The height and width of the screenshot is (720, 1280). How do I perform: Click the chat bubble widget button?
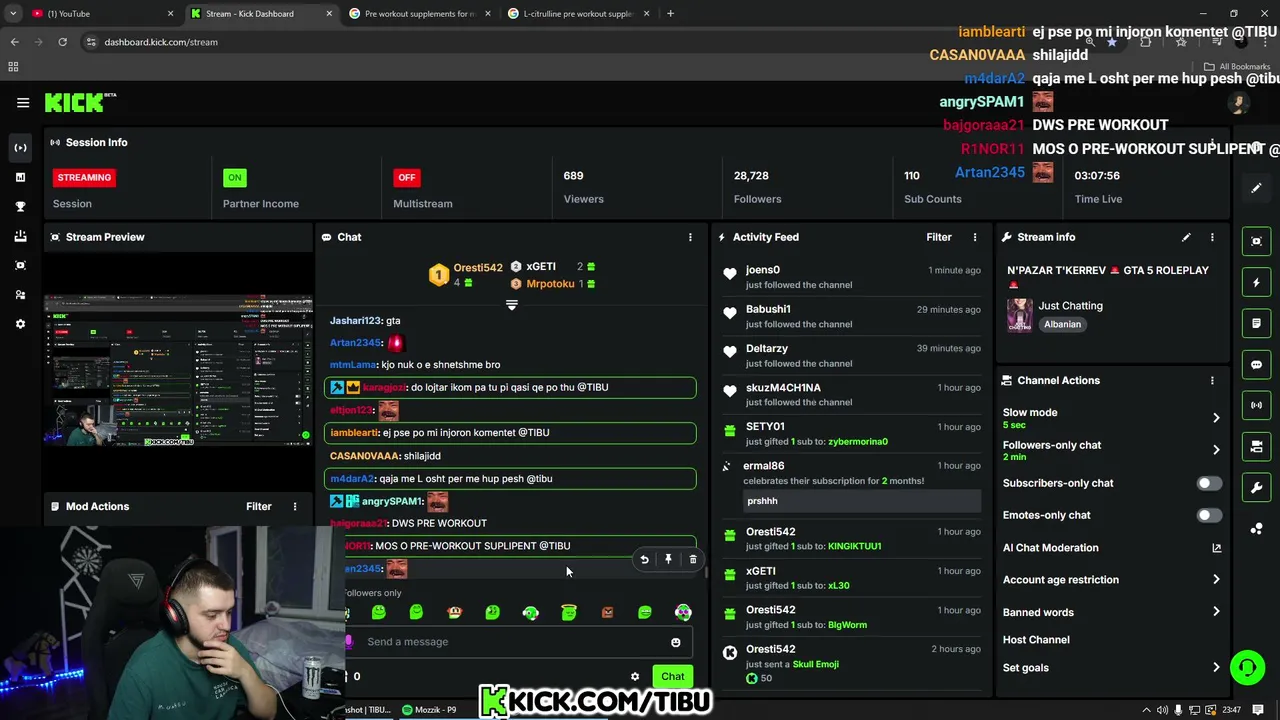1257,365
